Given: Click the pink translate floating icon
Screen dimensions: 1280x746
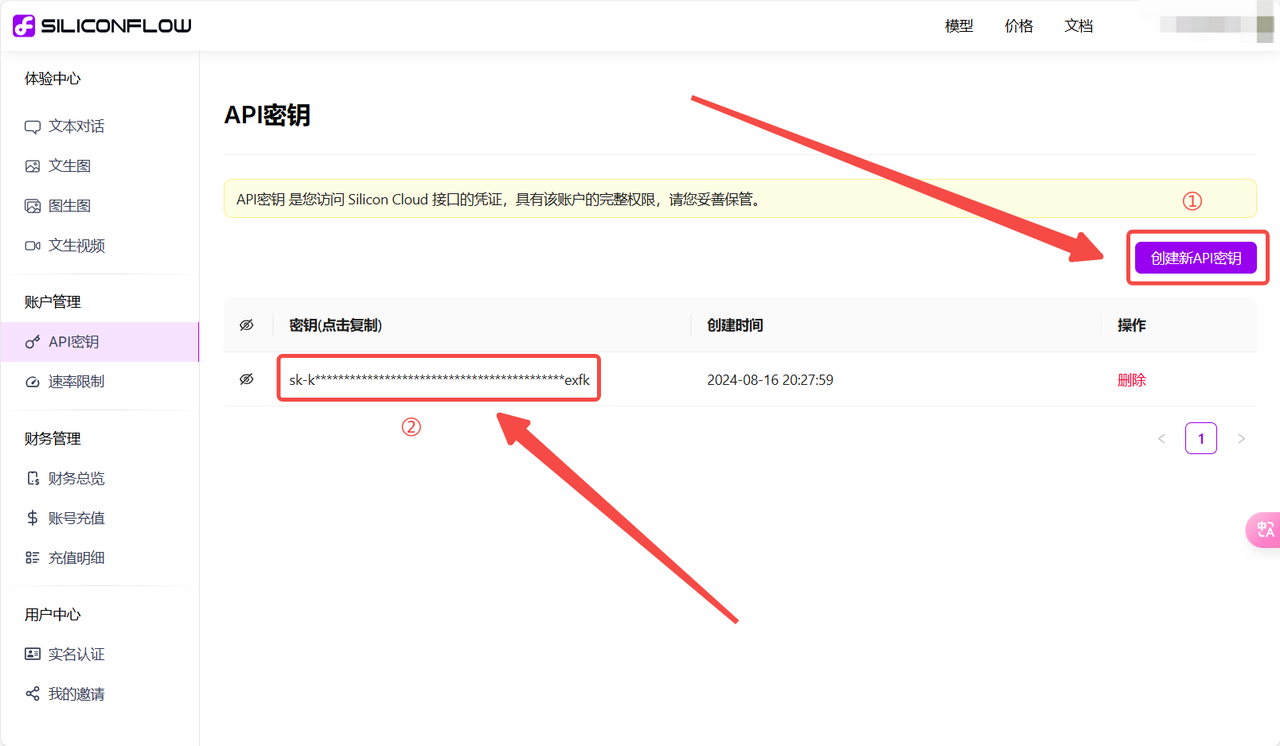Looking at the screenshot, I should pyautogui.click(x=1264, y=530).
